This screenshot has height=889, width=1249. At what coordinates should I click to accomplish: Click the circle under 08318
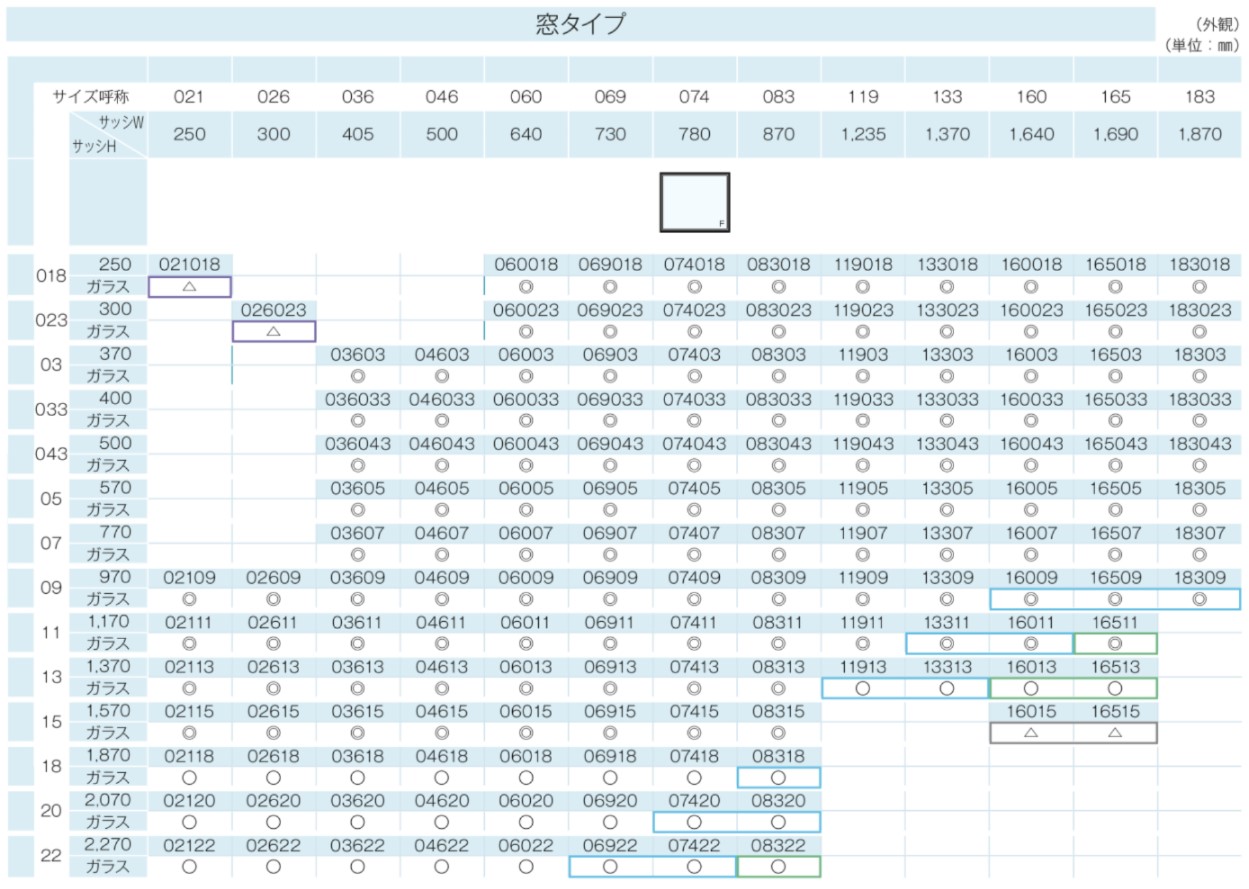[778, 777]
